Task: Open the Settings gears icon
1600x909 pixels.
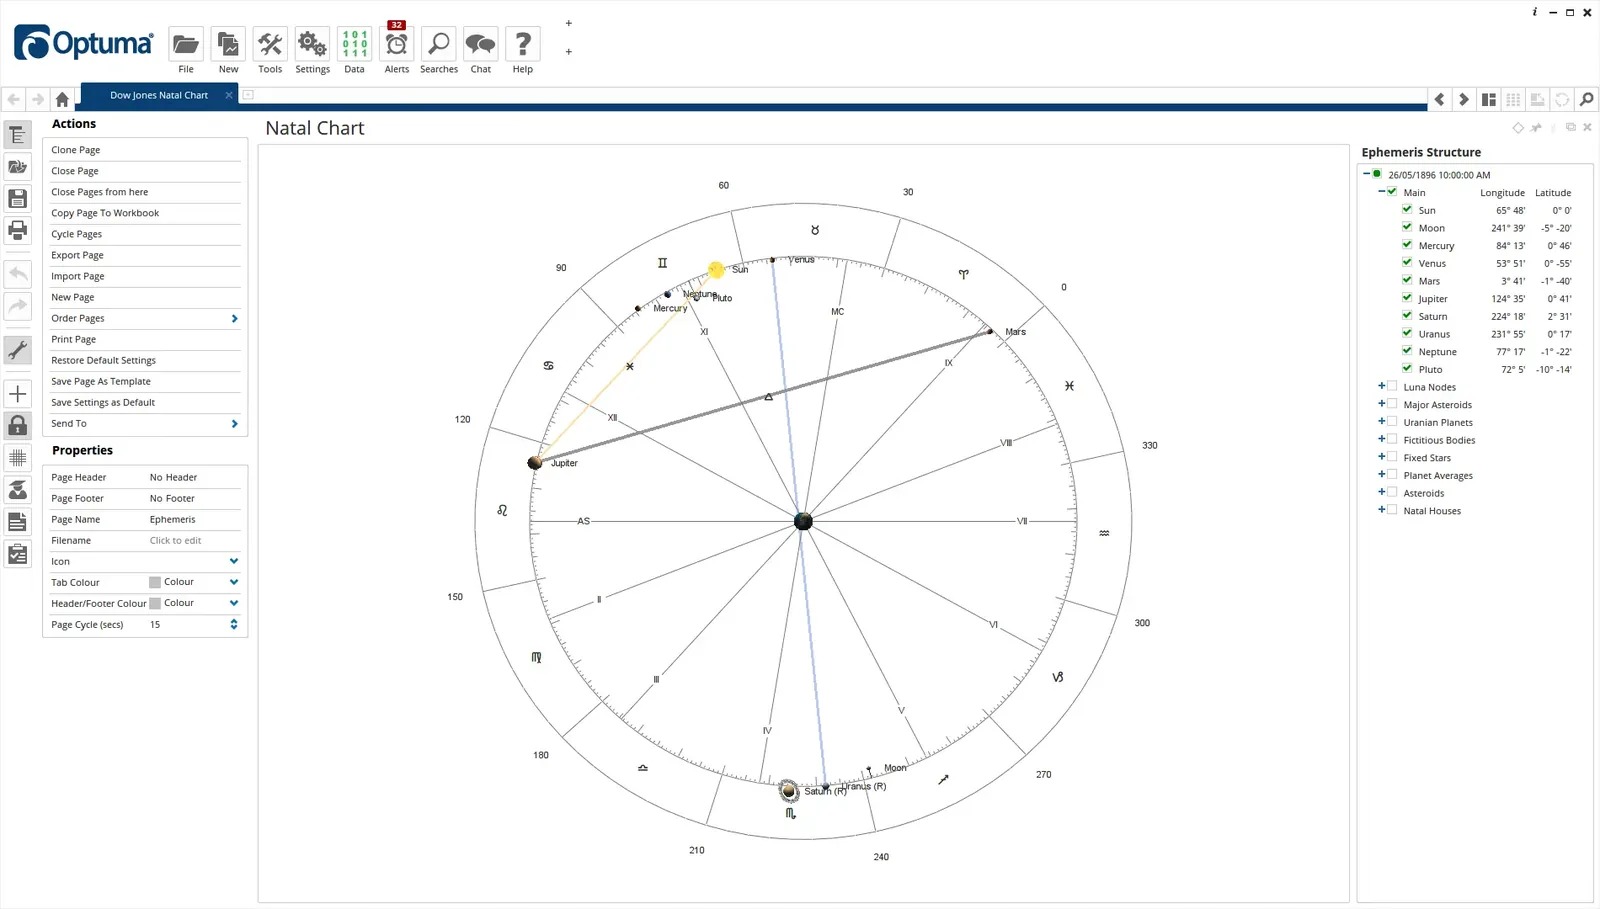Action: click(x=312, y=44)
